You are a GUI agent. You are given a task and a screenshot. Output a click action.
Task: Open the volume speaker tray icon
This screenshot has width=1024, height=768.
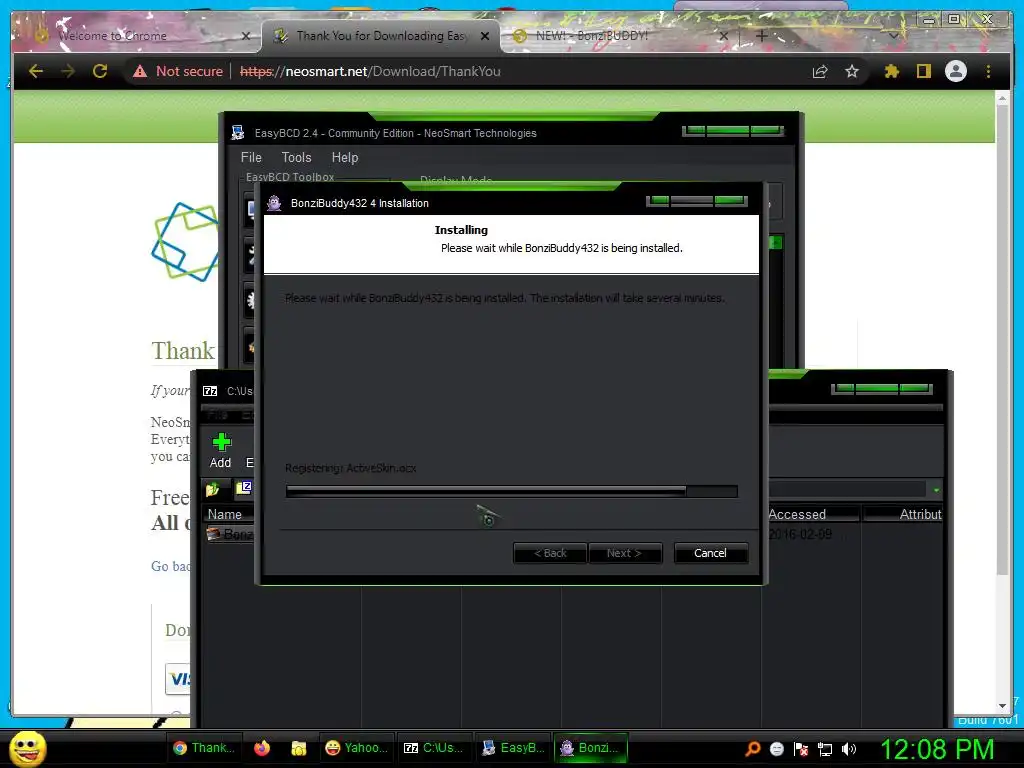(x=848, y=748)
